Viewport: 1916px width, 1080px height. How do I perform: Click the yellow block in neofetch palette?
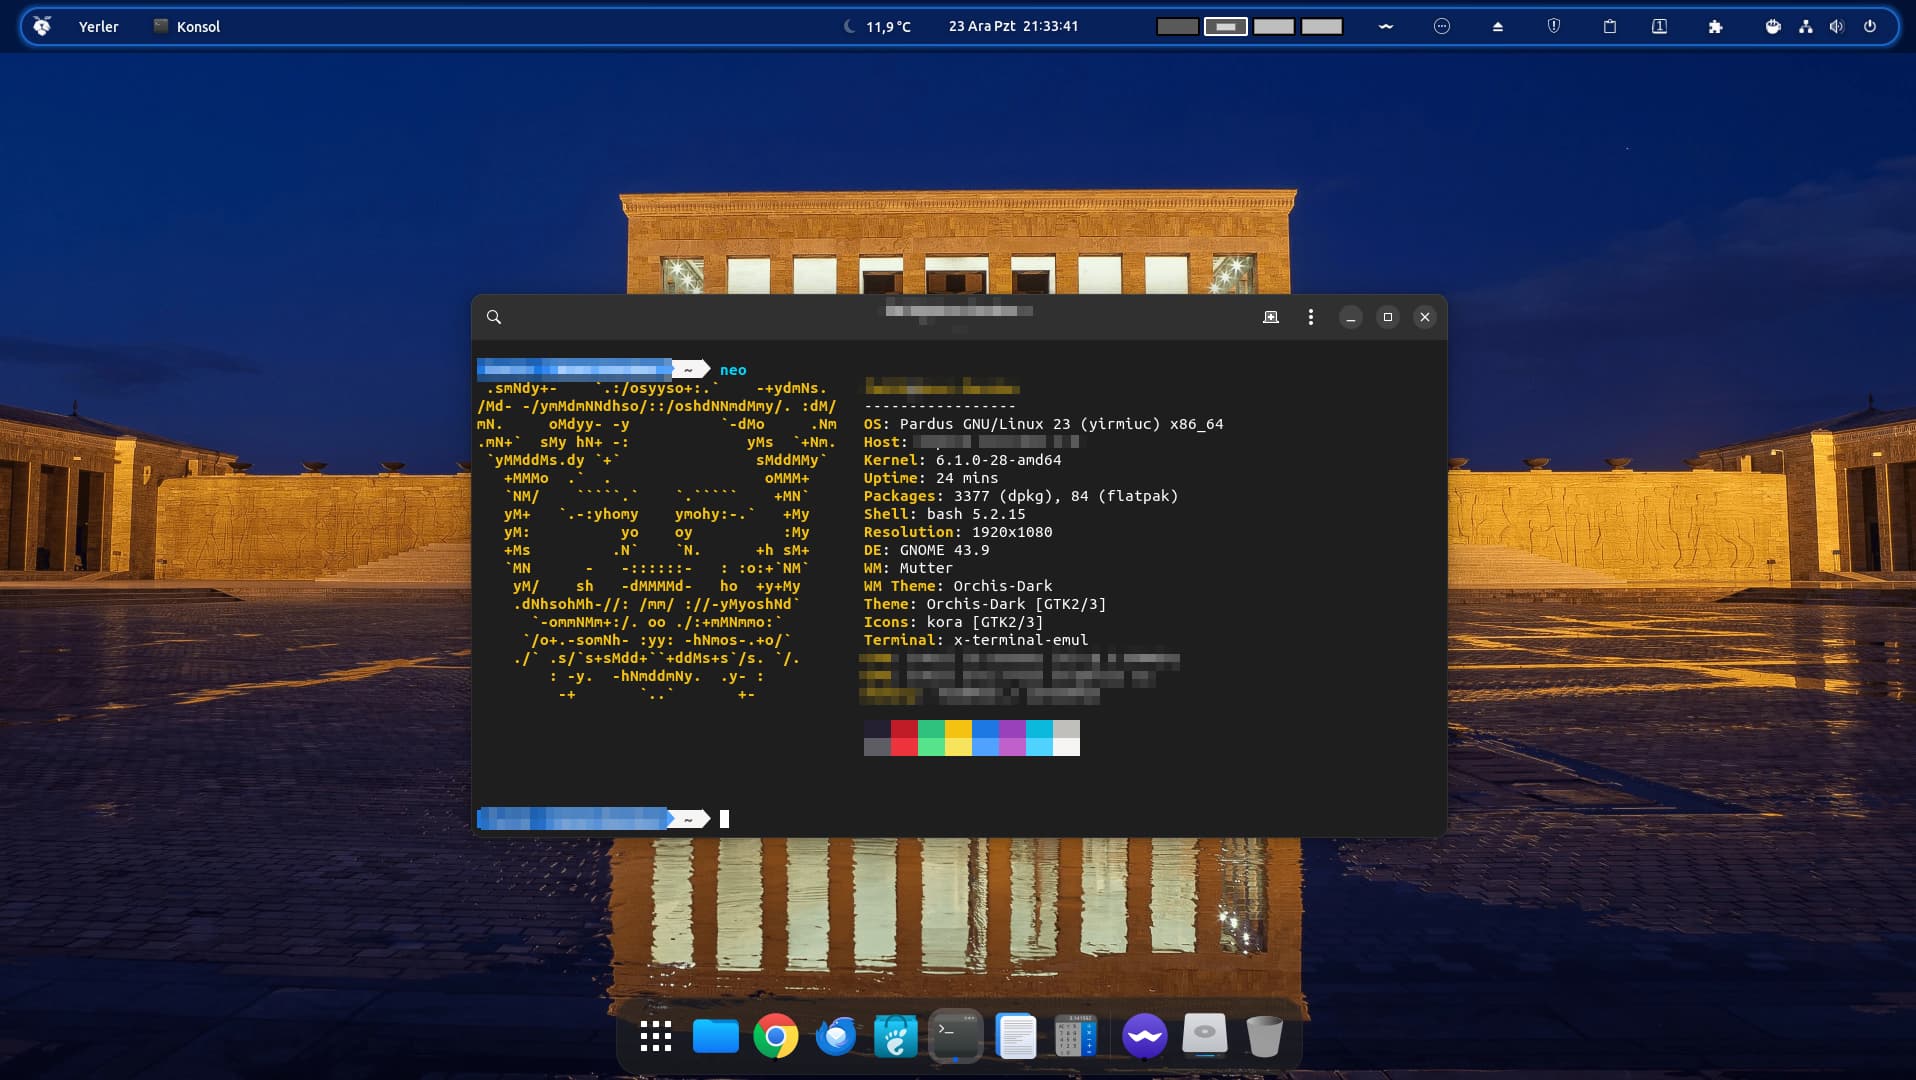[x=958, y=738]
